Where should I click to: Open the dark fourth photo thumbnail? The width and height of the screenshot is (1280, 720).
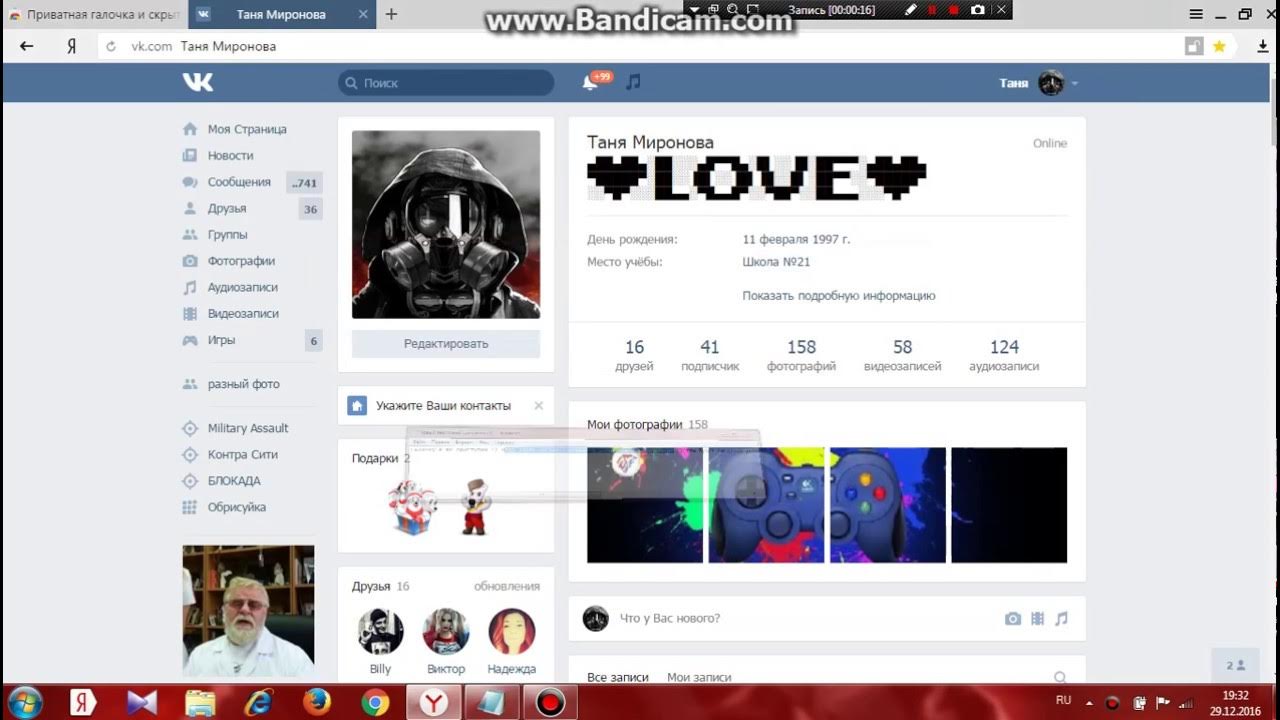1009,505
